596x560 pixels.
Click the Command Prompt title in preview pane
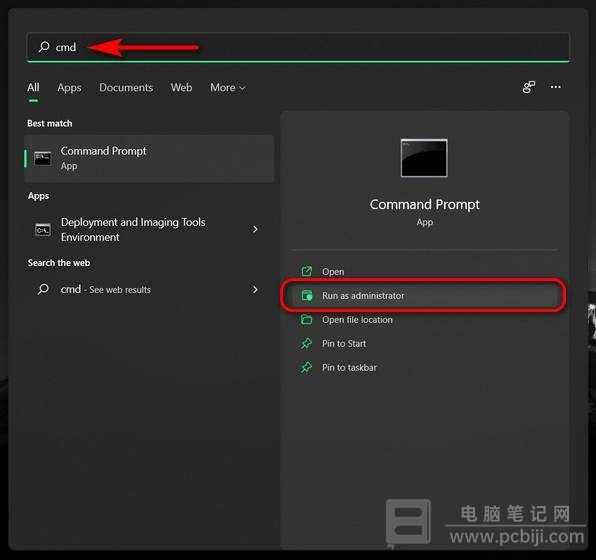click(425, 205)
